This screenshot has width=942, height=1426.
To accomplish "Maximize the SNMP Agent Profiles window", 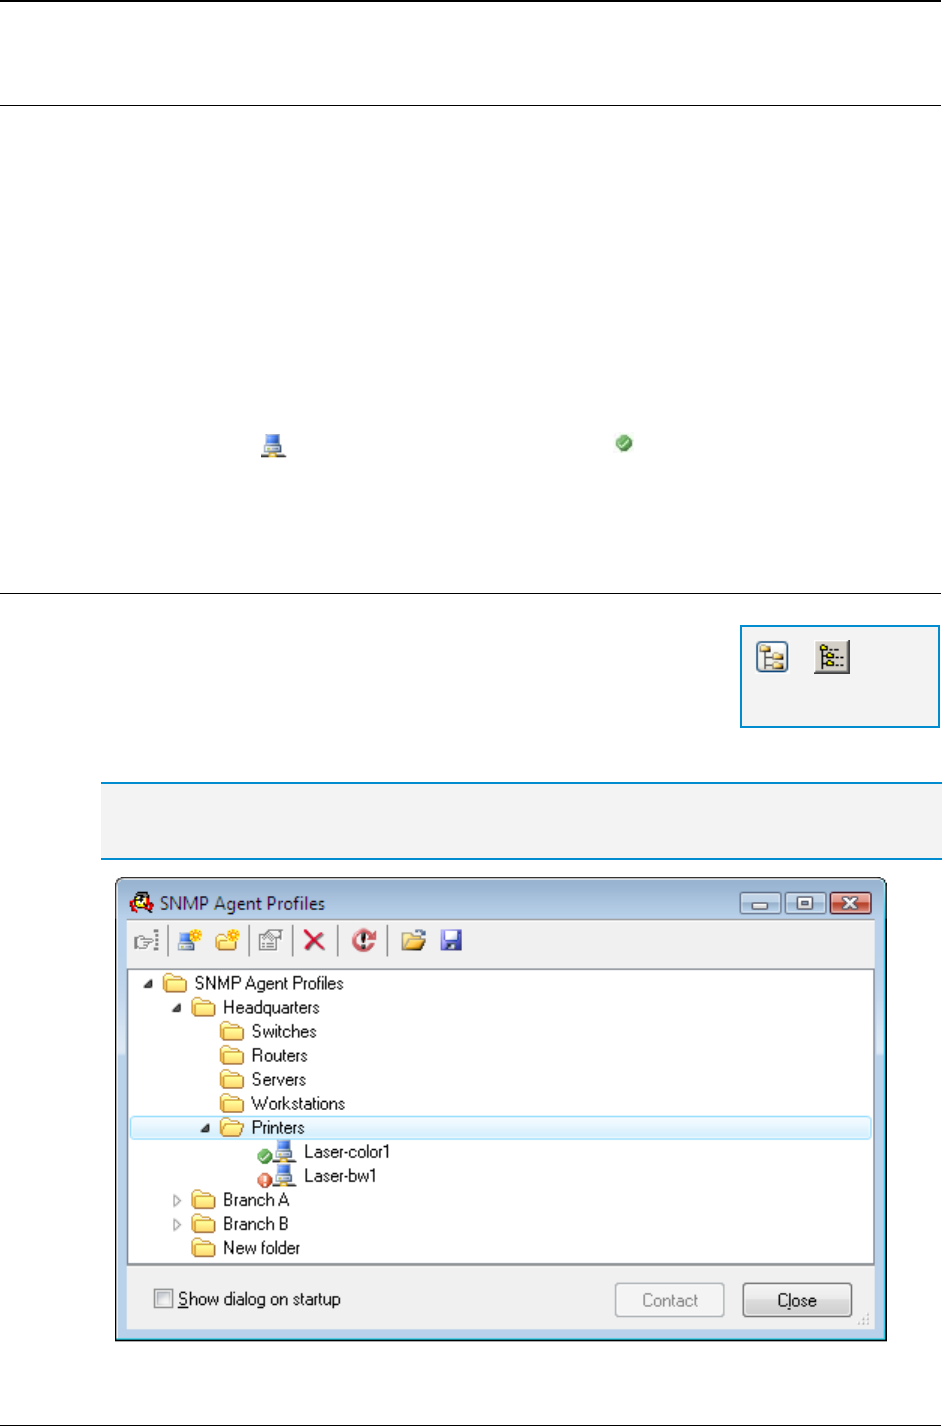I will [x=805, y=903].
